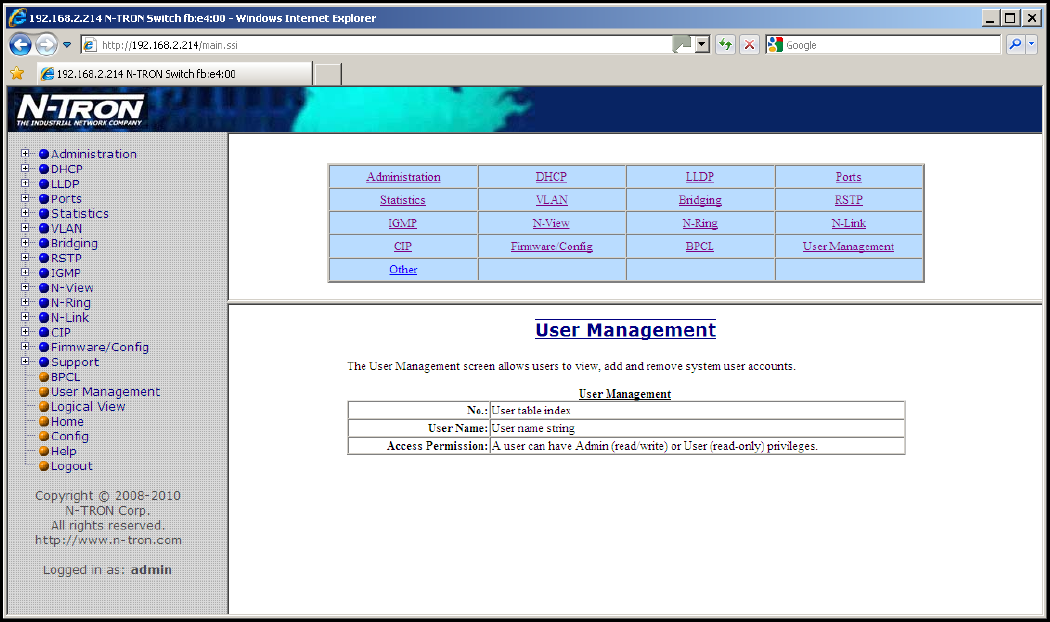
Task: Click the N-View link in the table
Action: tap(551, 223)
